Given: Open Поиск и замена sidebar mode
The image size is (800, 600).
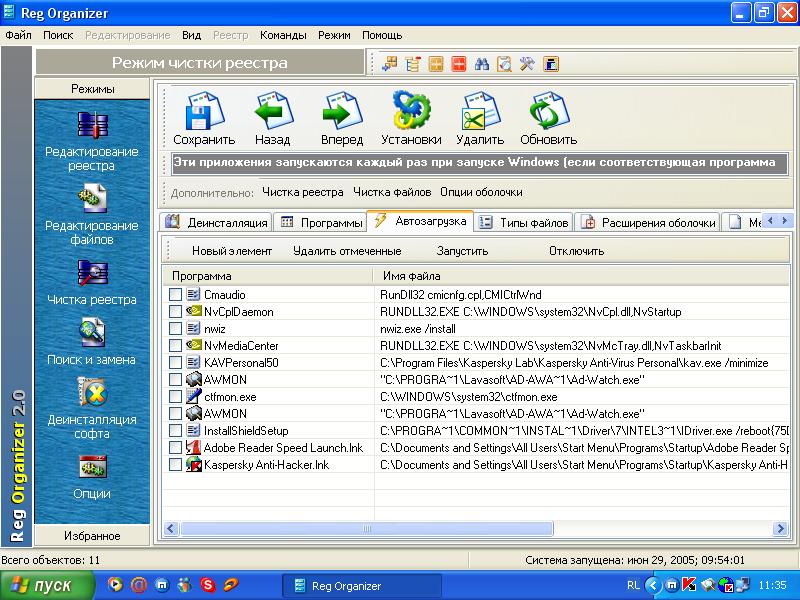Looking at the screenshot, I should point(92,342).
